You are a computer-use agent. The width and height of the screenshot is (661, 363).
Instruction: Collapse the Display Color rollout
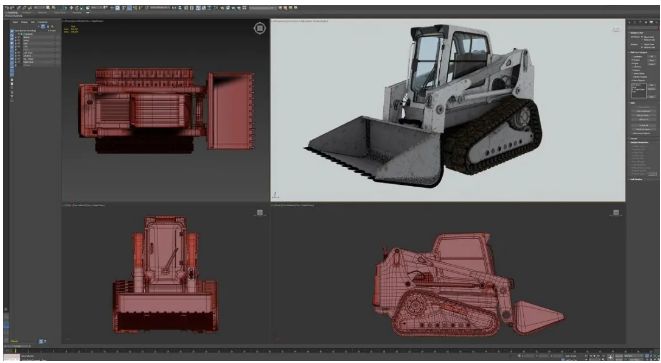(636, 32)
